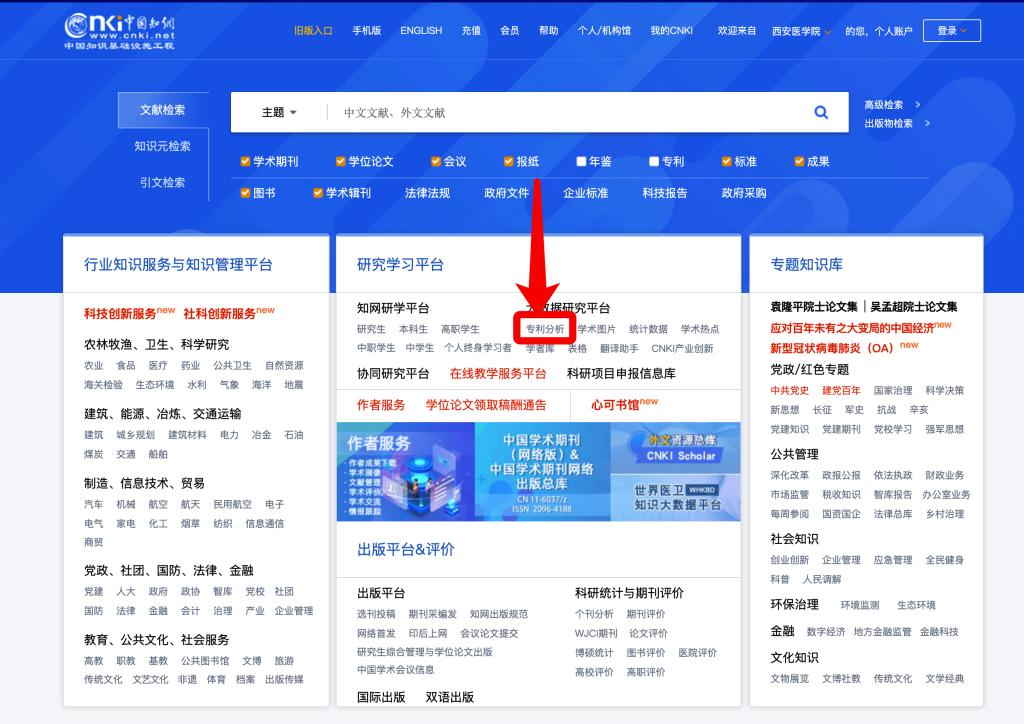This screenshot has width=1024, height=724.
Task: Open the 新型冠状病毒肺炎 (OA) link
Action: (831, 348)
